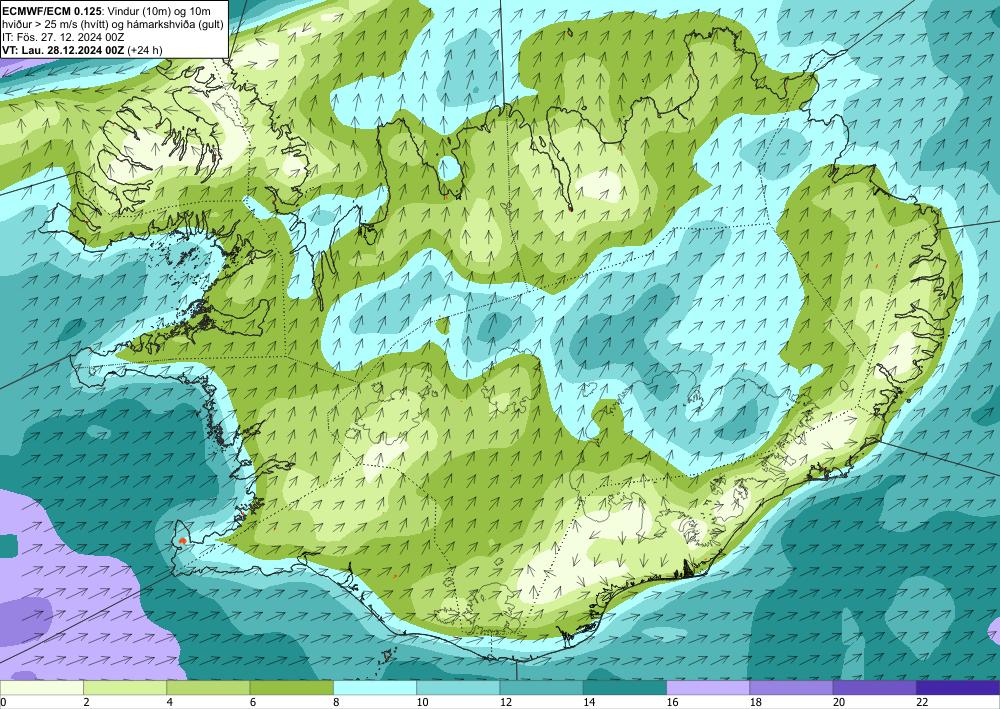The height and width of the screenshot is (709, 1000).
Task: Pick the deep indigo above-22 legend swatch
Action: (957, 688)
